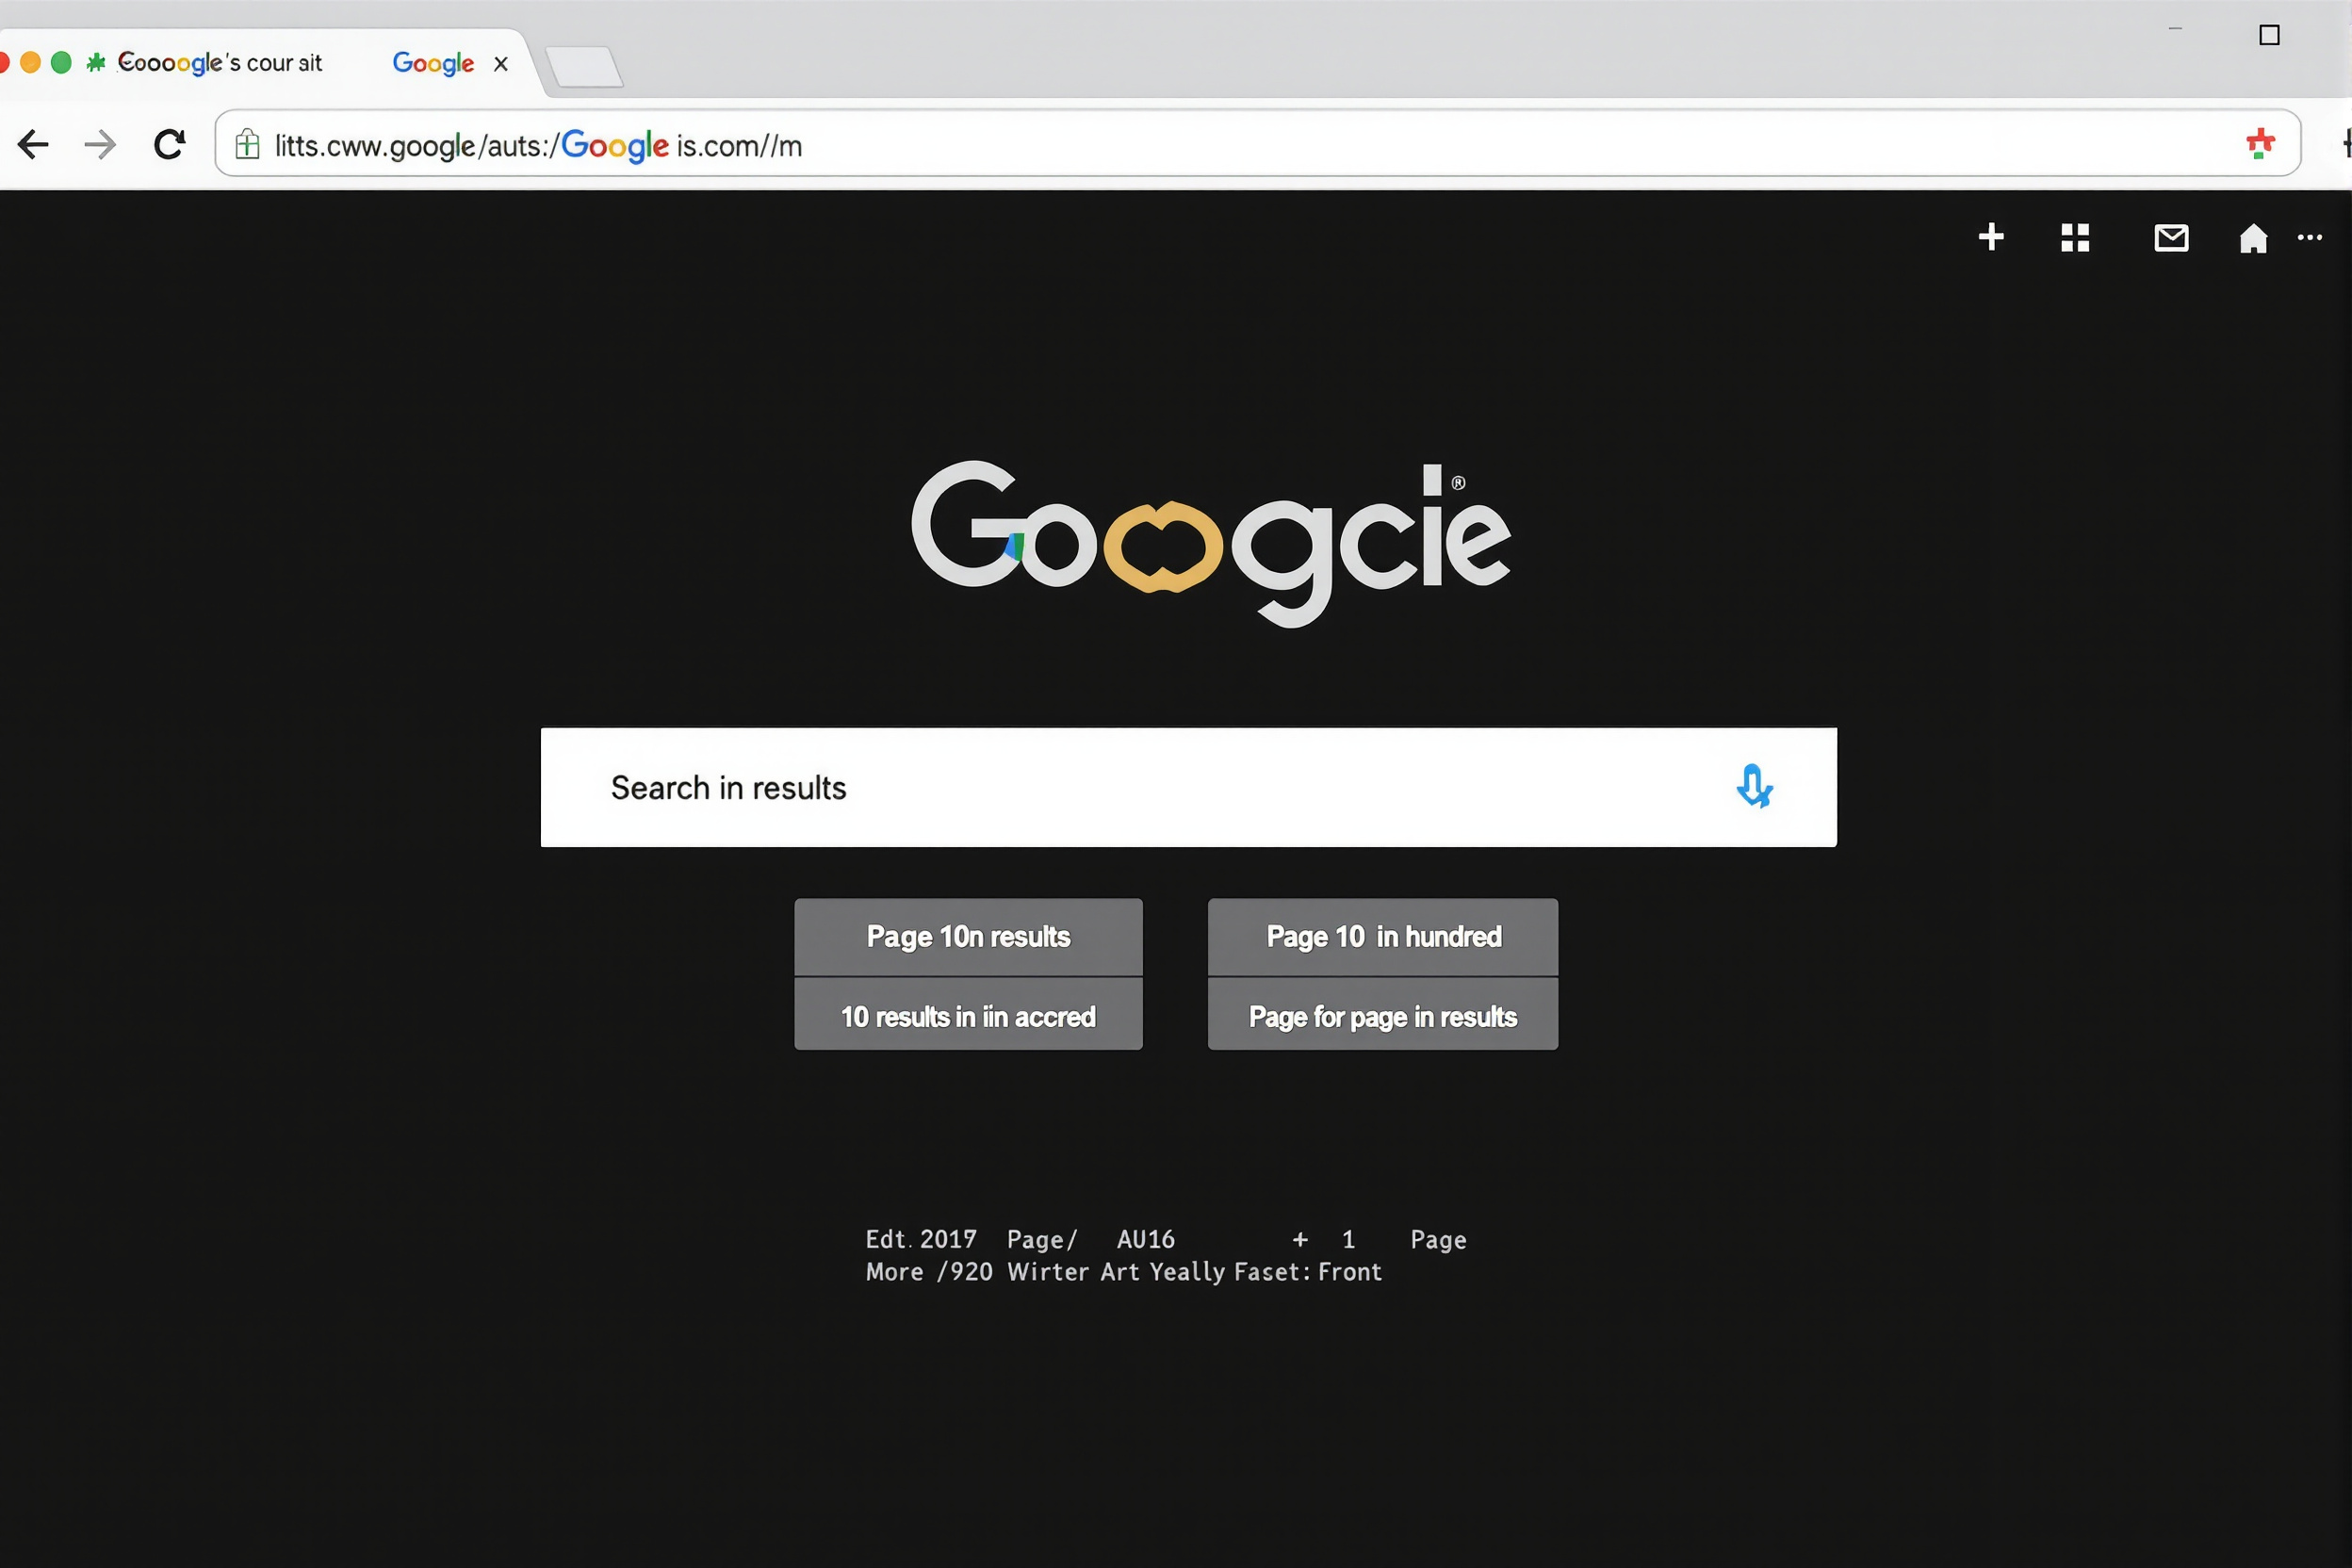Image resolution: width=2352 pixels, height=1568 pixels.
Task: Open a new tab with the blank tab button
Action: point(586,66)
